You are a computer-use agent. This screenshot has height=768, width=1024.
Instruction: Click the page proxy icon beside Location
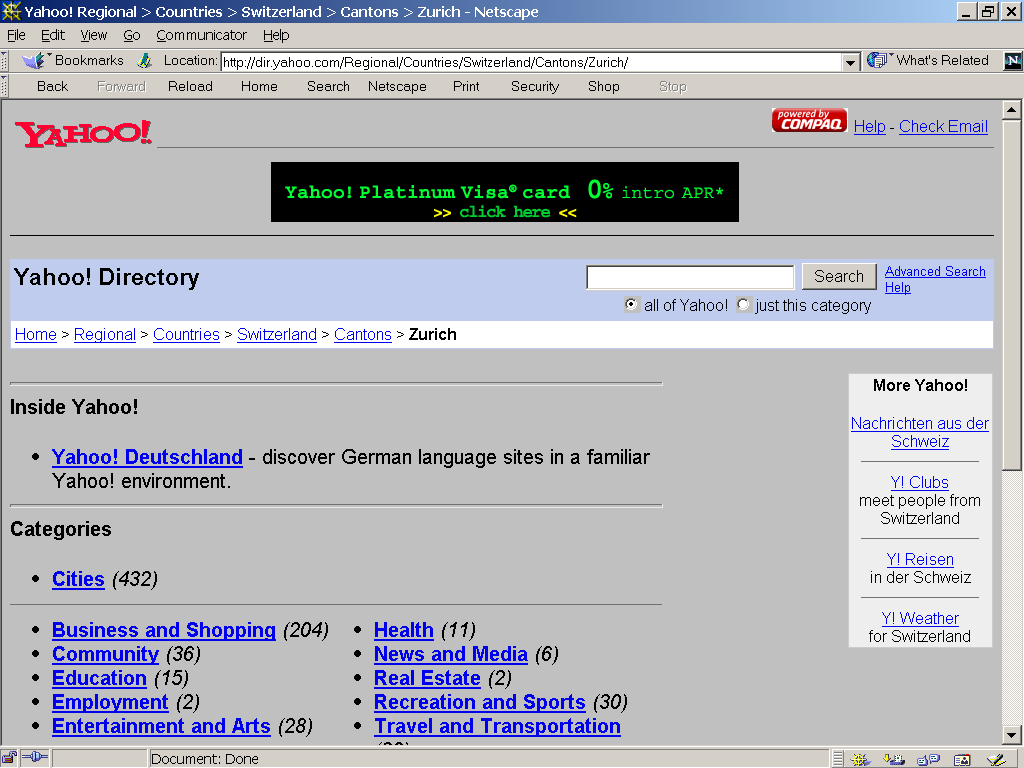(x=144, y=61)
